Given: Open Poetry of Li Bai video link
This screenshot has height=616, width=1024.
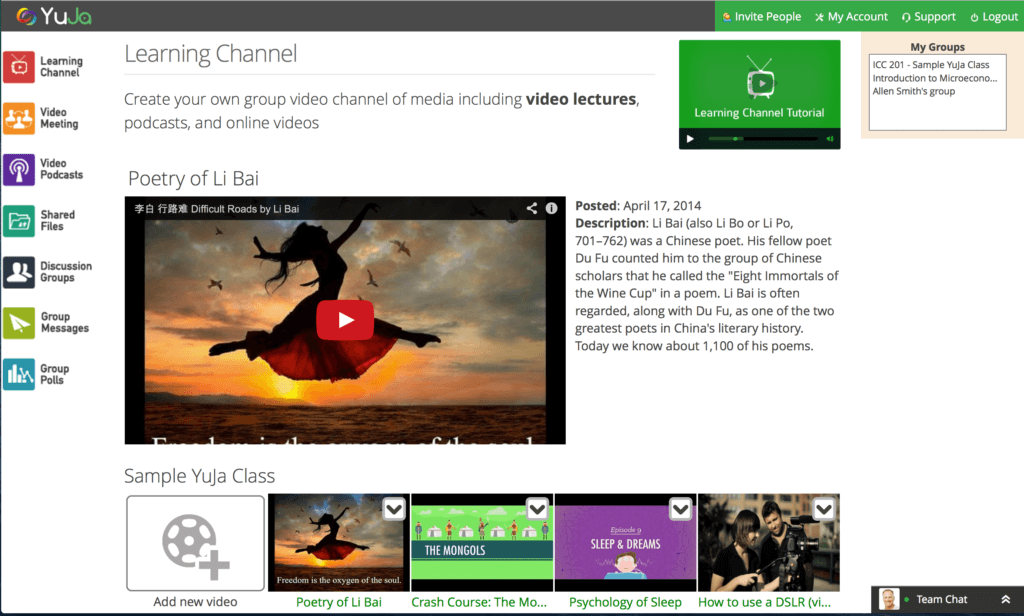Looking at the screenshot, I should pos(339,602).
